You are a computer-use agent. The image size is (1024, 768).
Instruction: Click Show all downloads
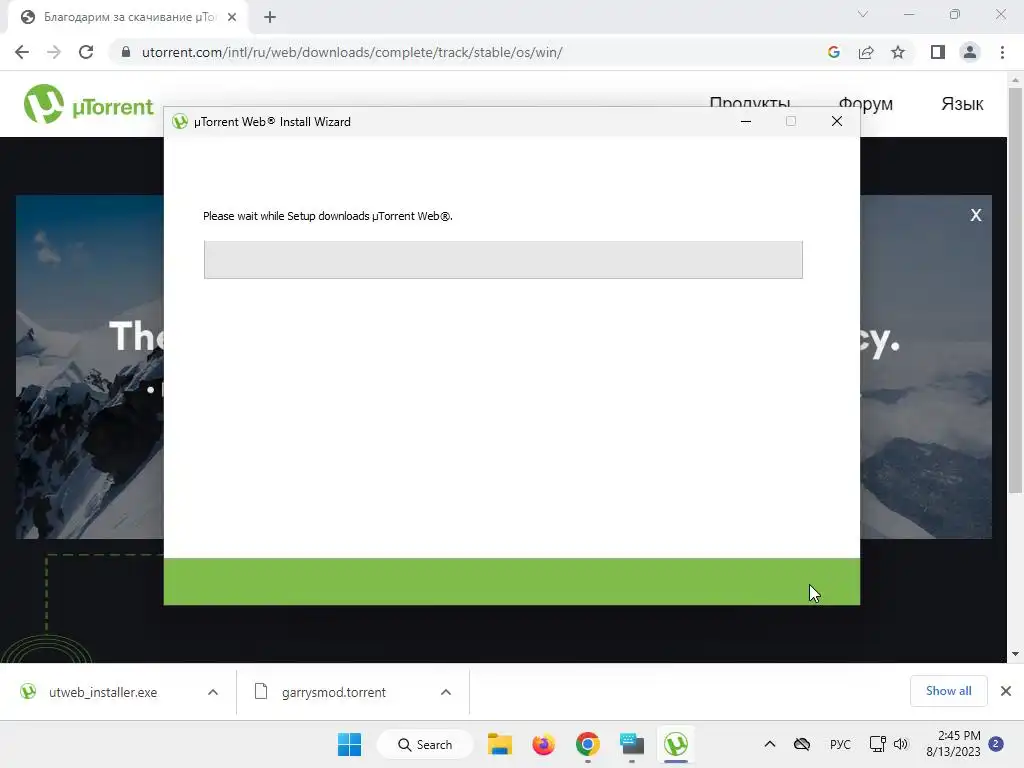948,691
